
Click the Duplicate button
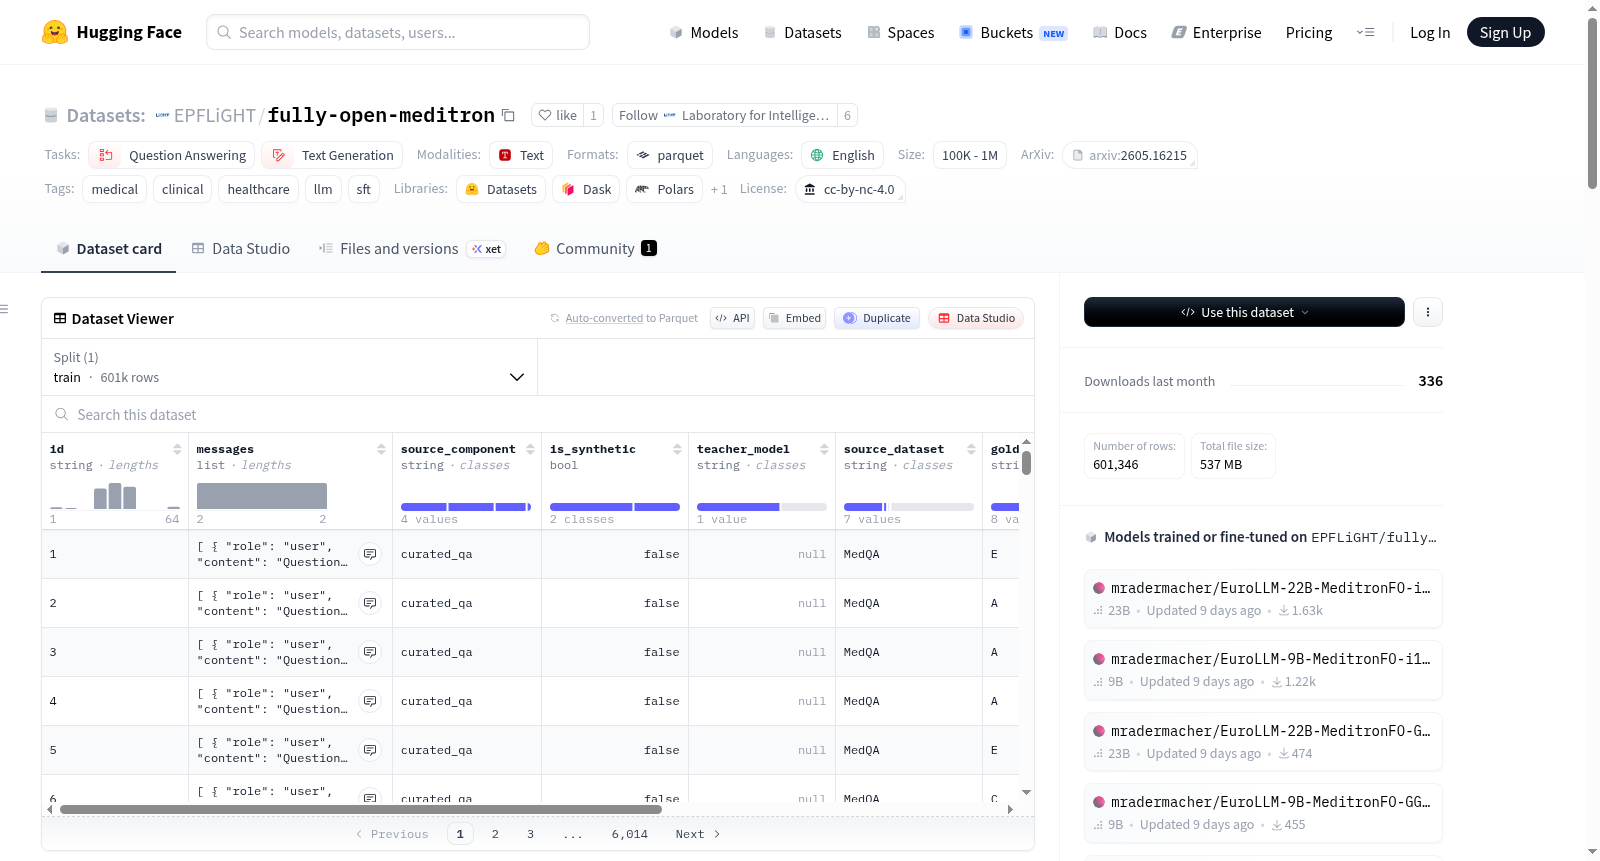coord(876,318)
